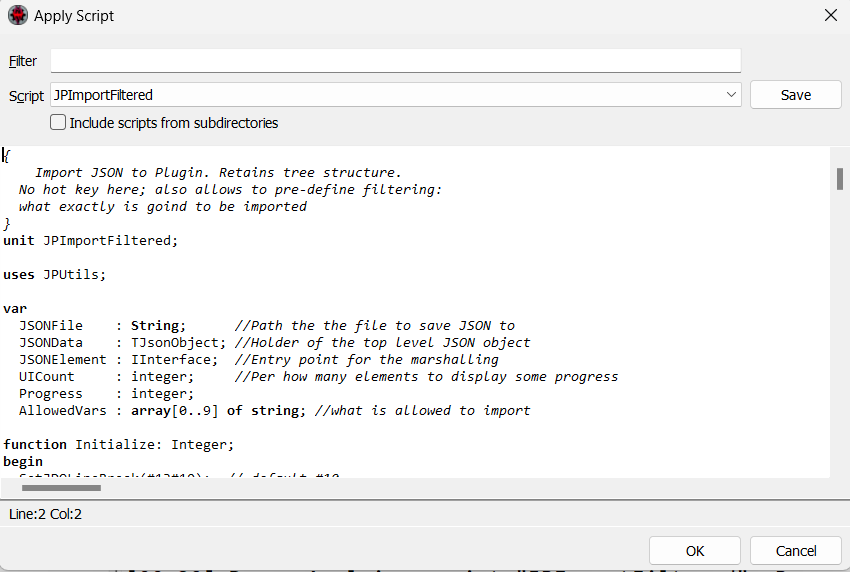Click the '//Entry point for the marshalling' comment
Viewport: 850px width, 572px height.
click(x=366, y=360)
